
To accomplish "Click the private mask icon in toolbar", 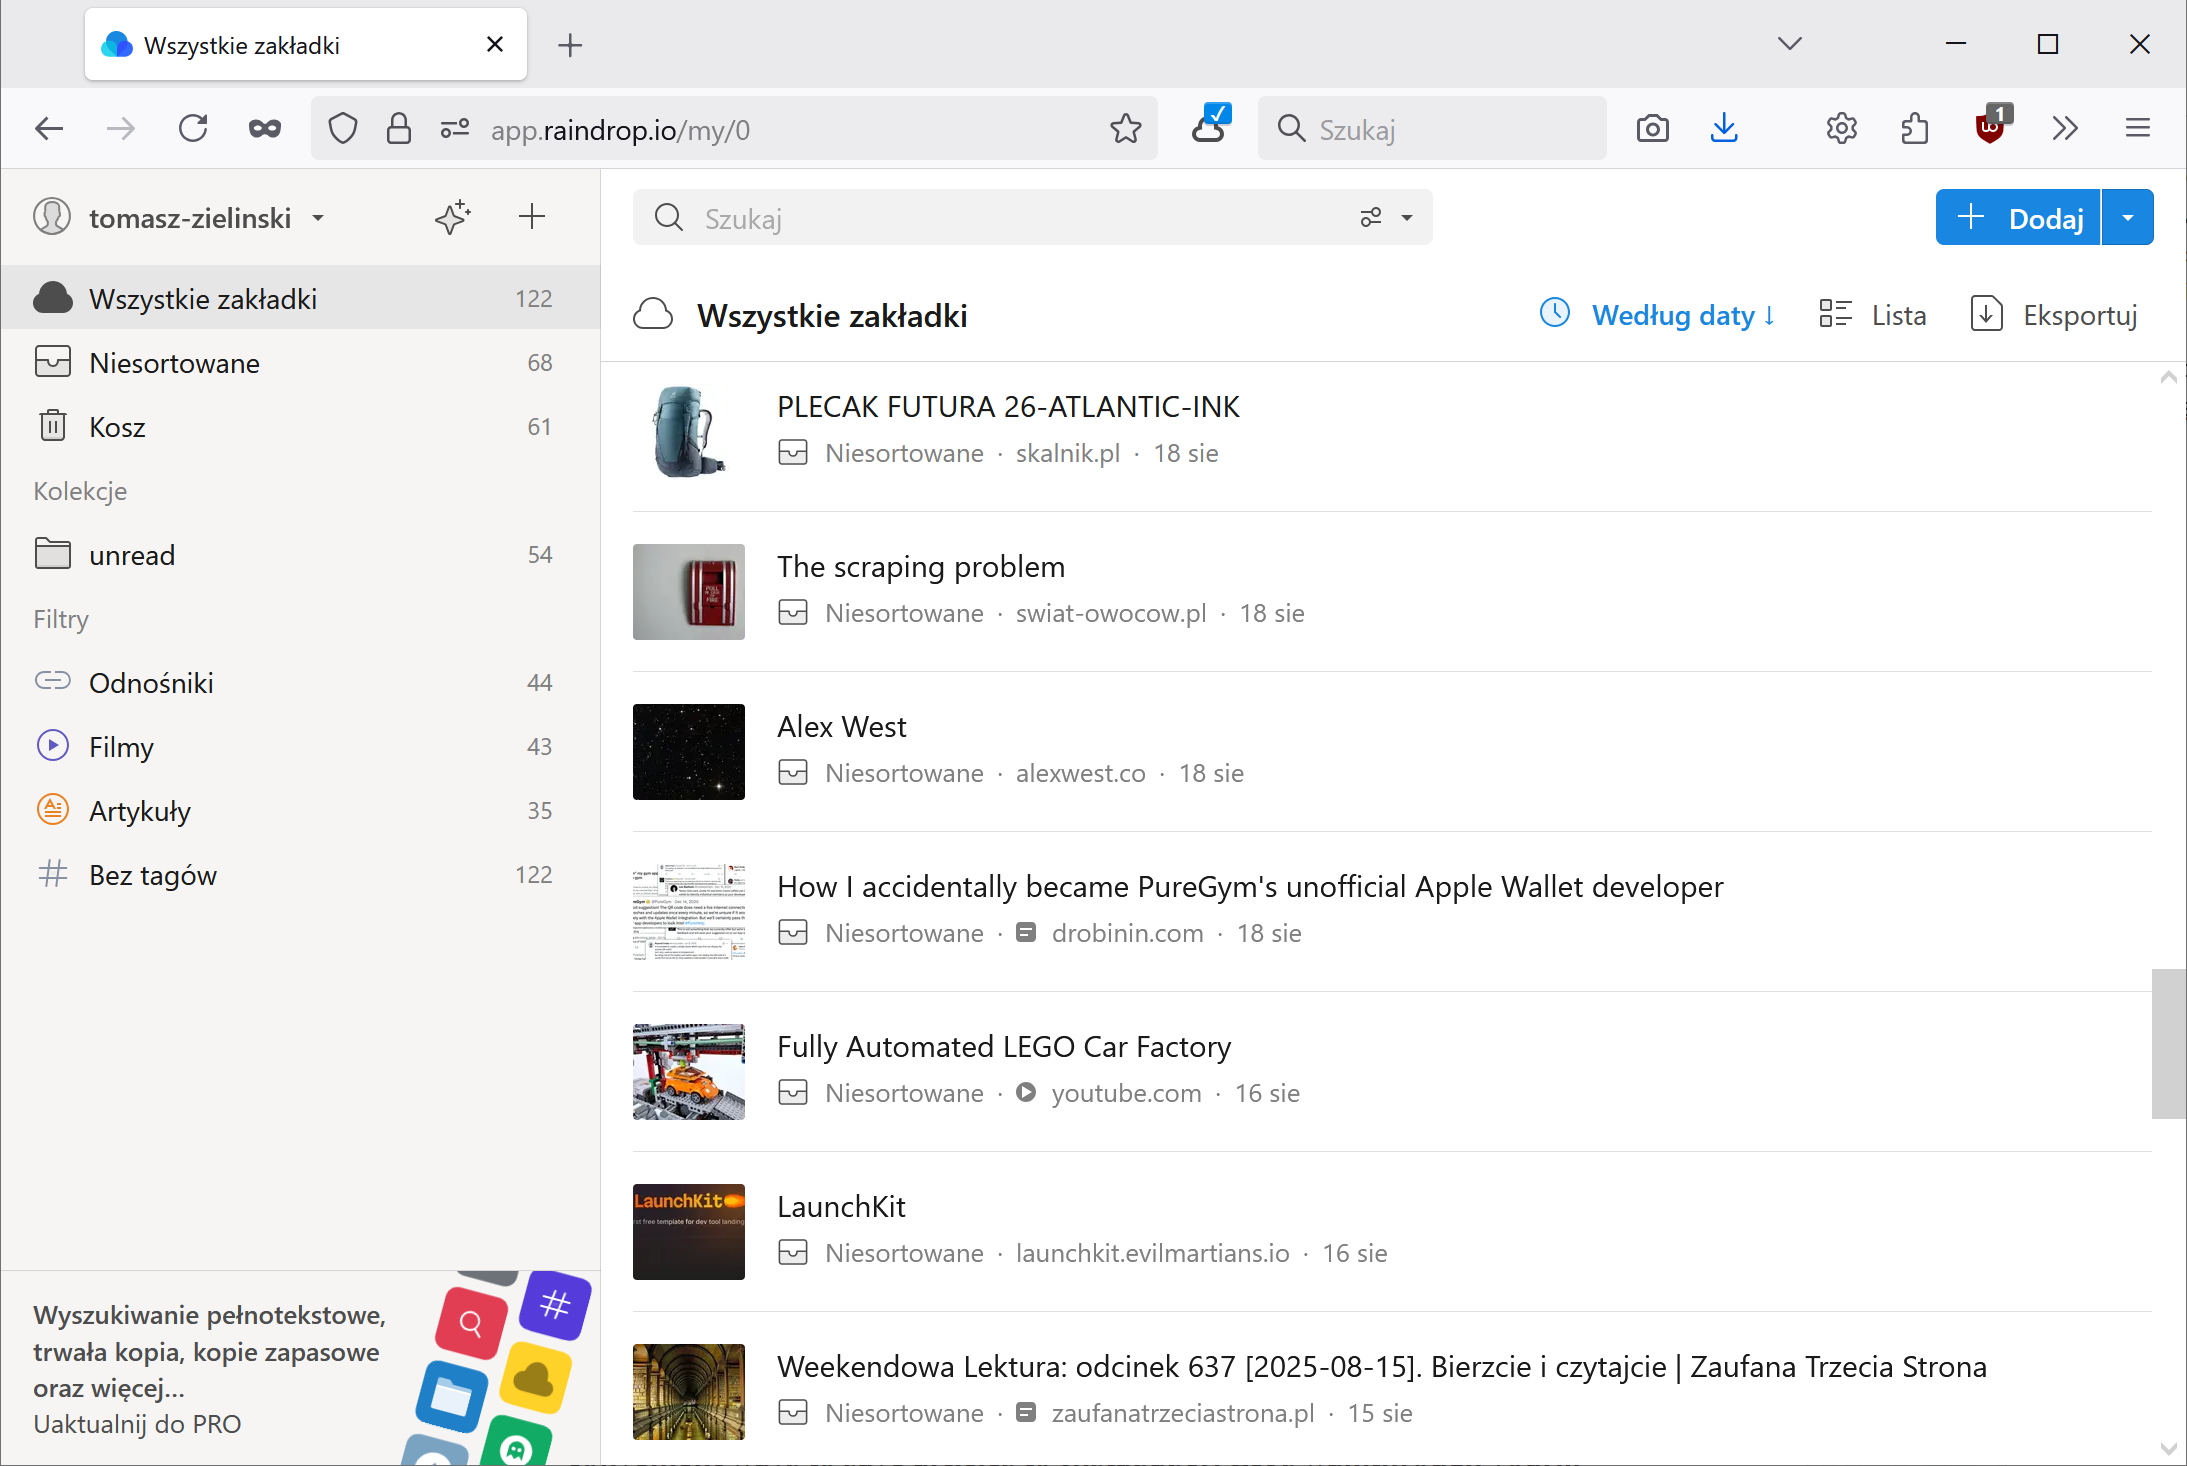I will [x=265, y=128].
